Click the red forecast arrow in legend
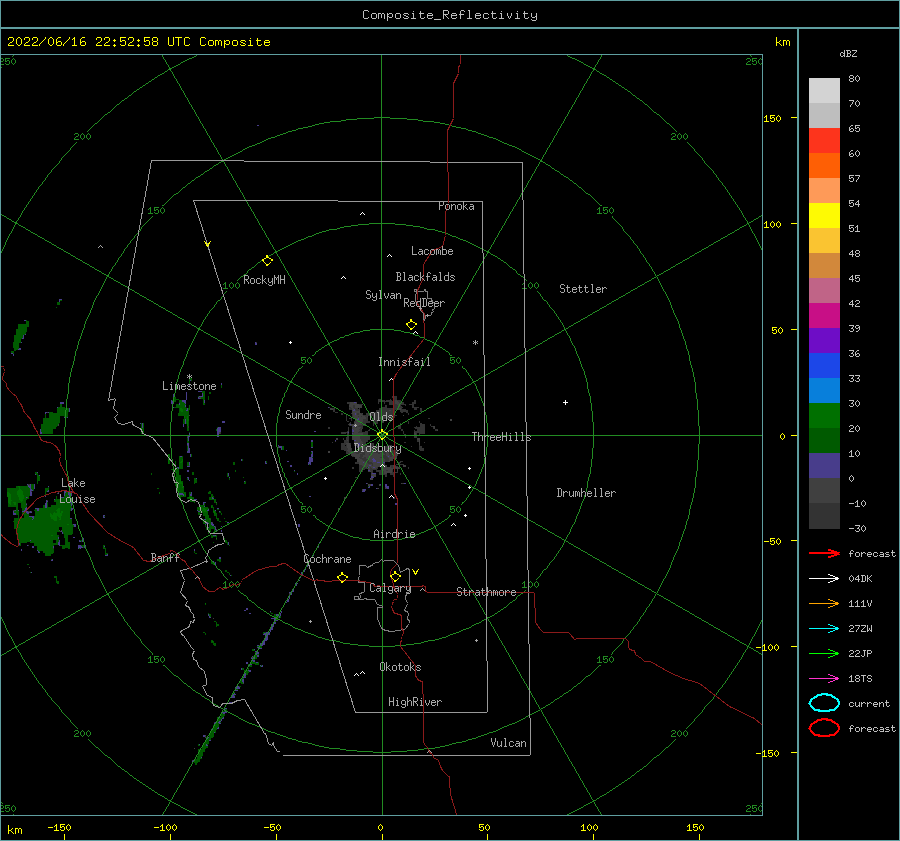900x841 pixels. [824, 553]
